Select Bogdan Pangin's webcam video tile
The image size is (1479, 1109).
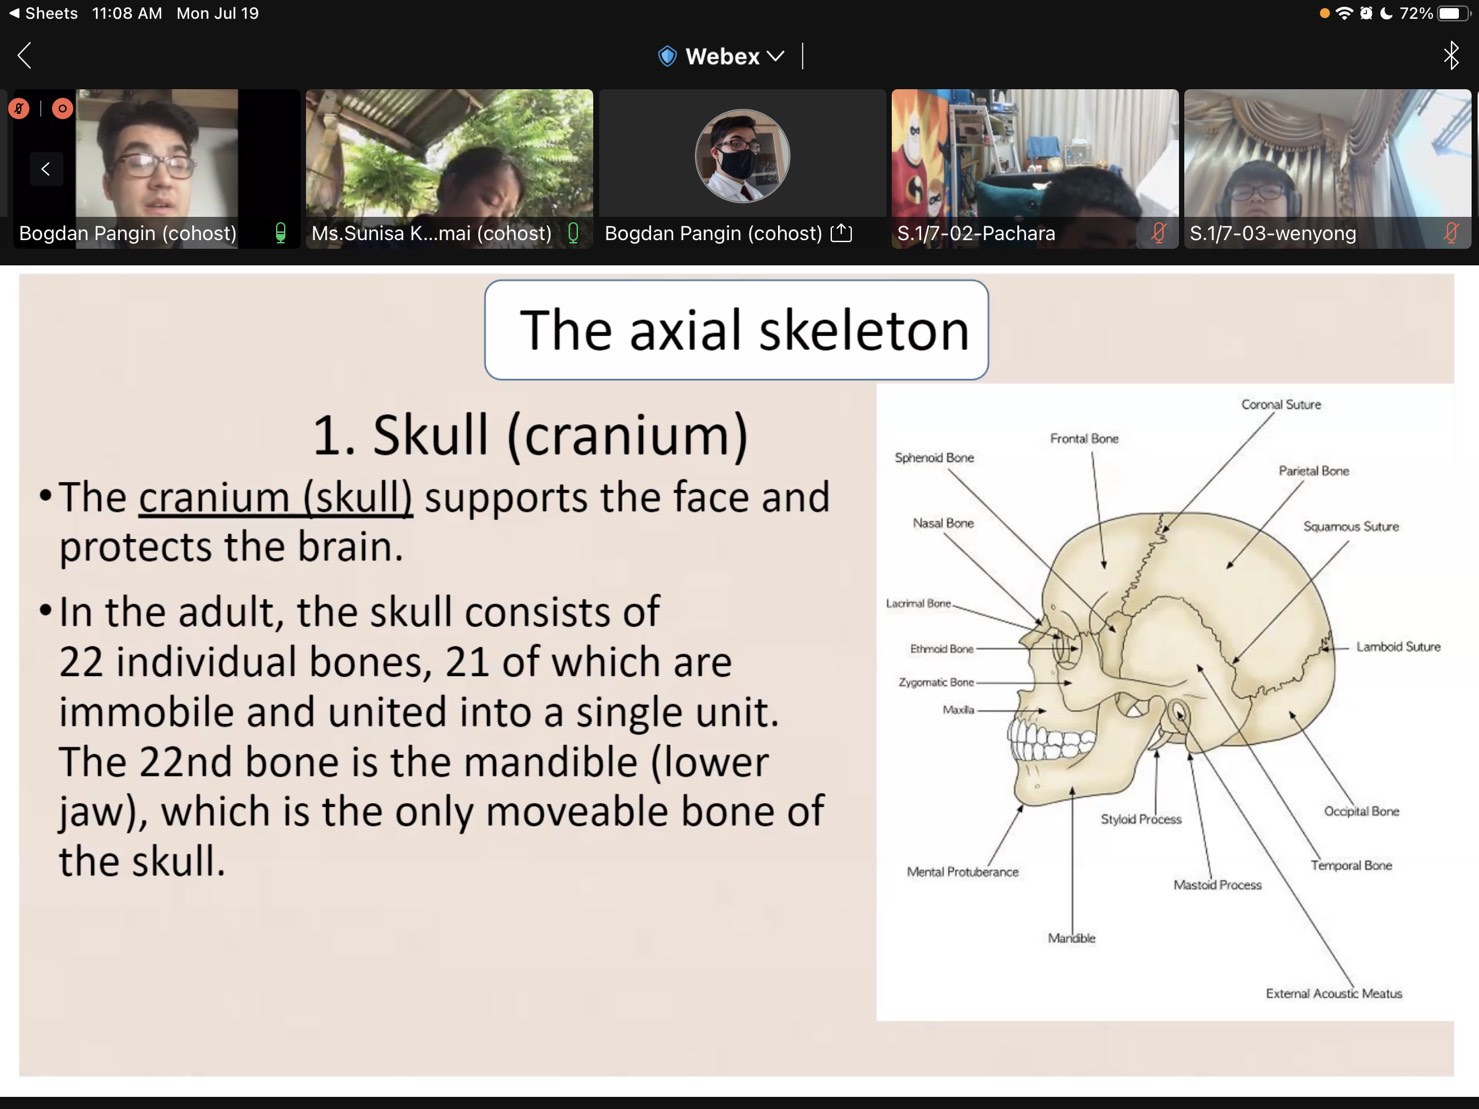(156, 169)
